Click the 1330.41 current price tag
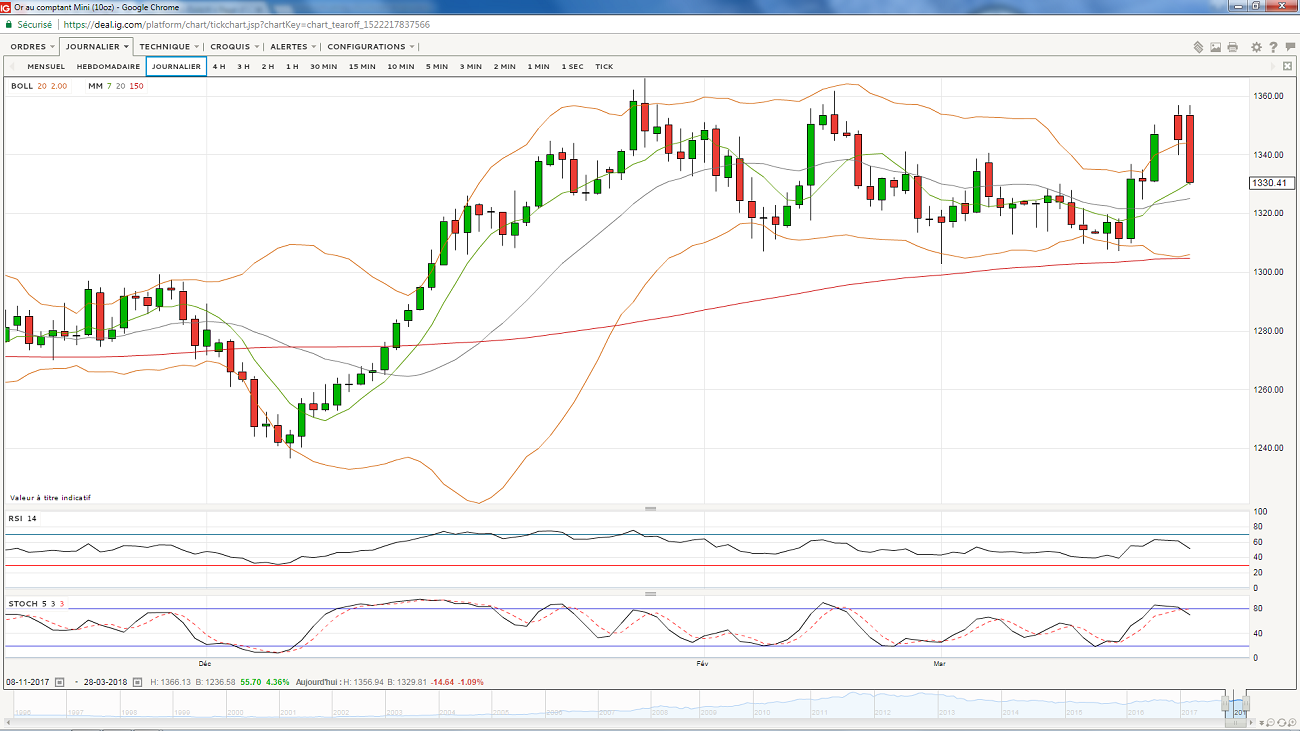 pyautogui.click(x=1272, y=183)
